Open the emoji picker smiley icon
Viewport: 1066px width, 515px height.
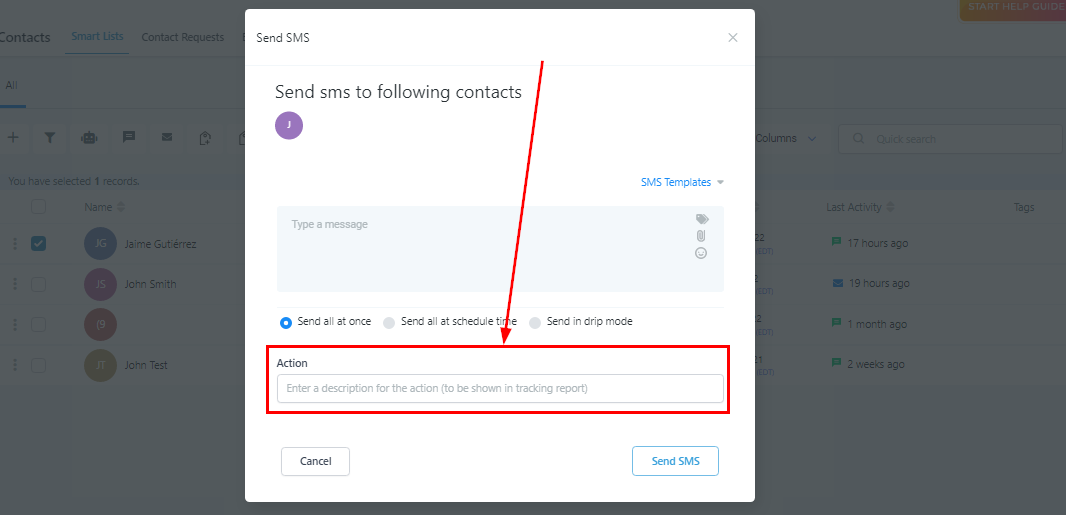(701, 253)
